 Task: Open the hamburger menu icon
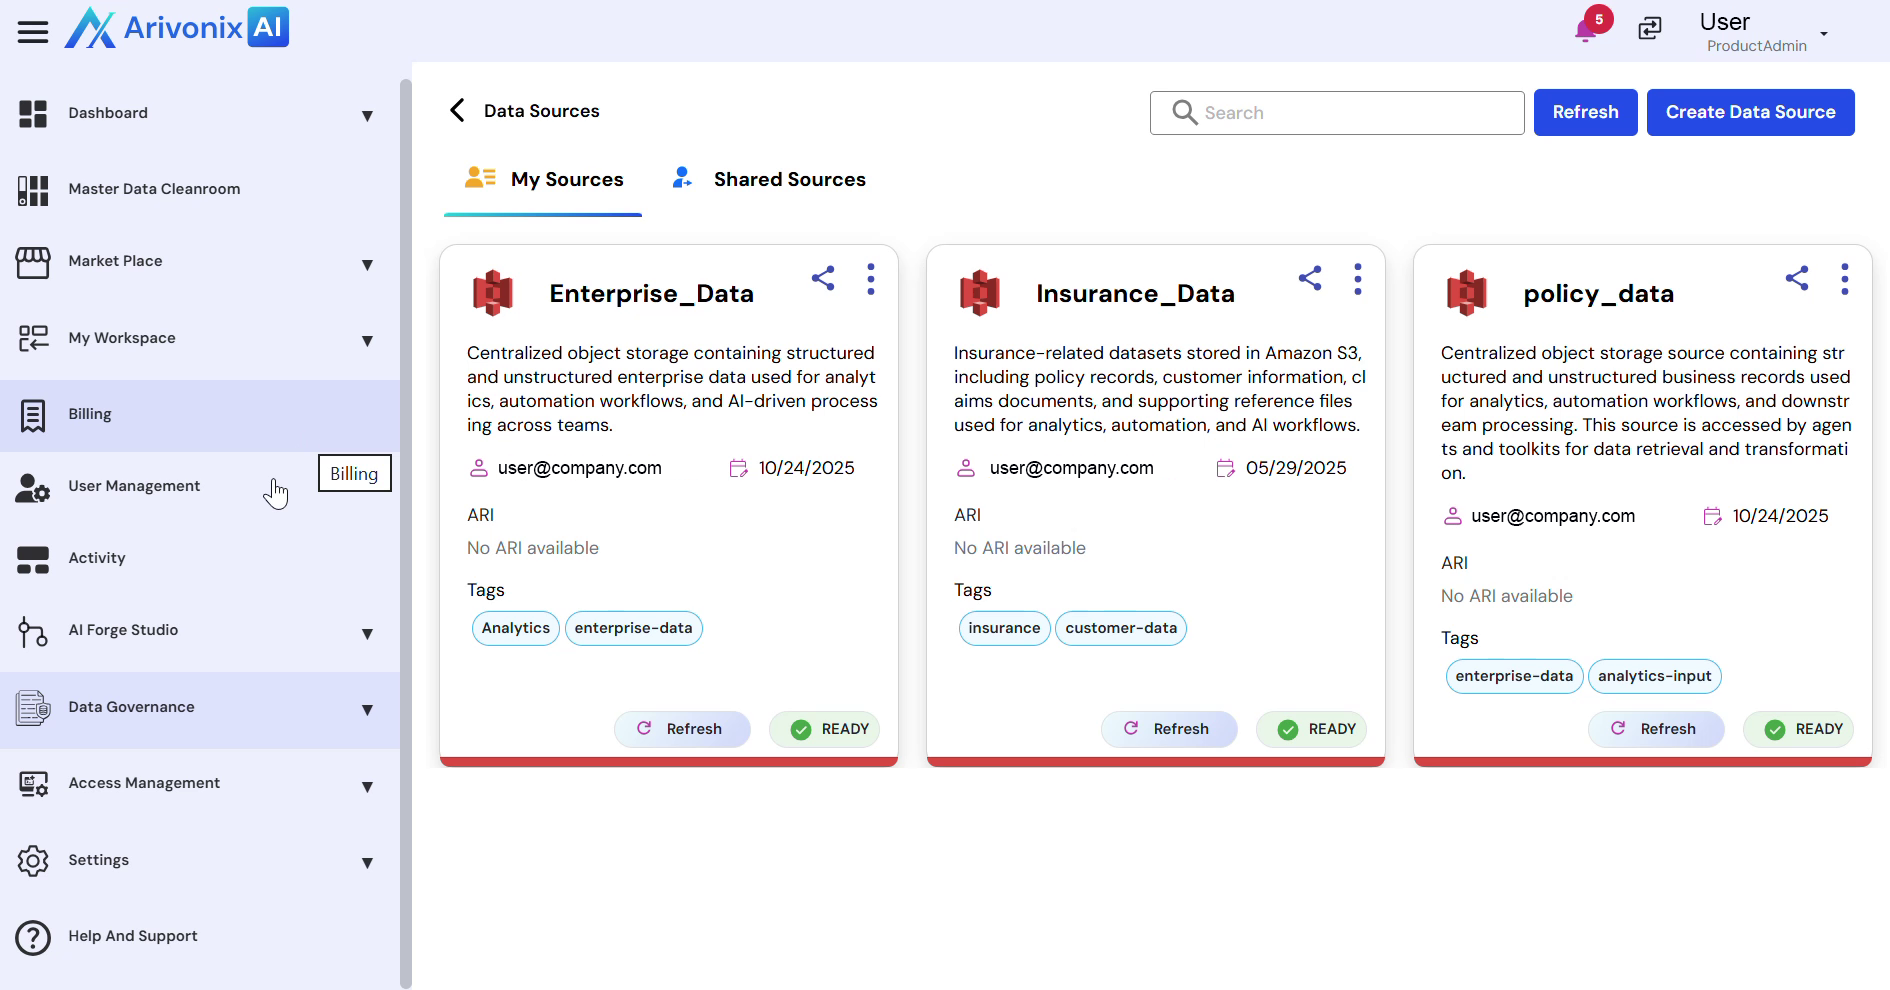coord(32,32)
